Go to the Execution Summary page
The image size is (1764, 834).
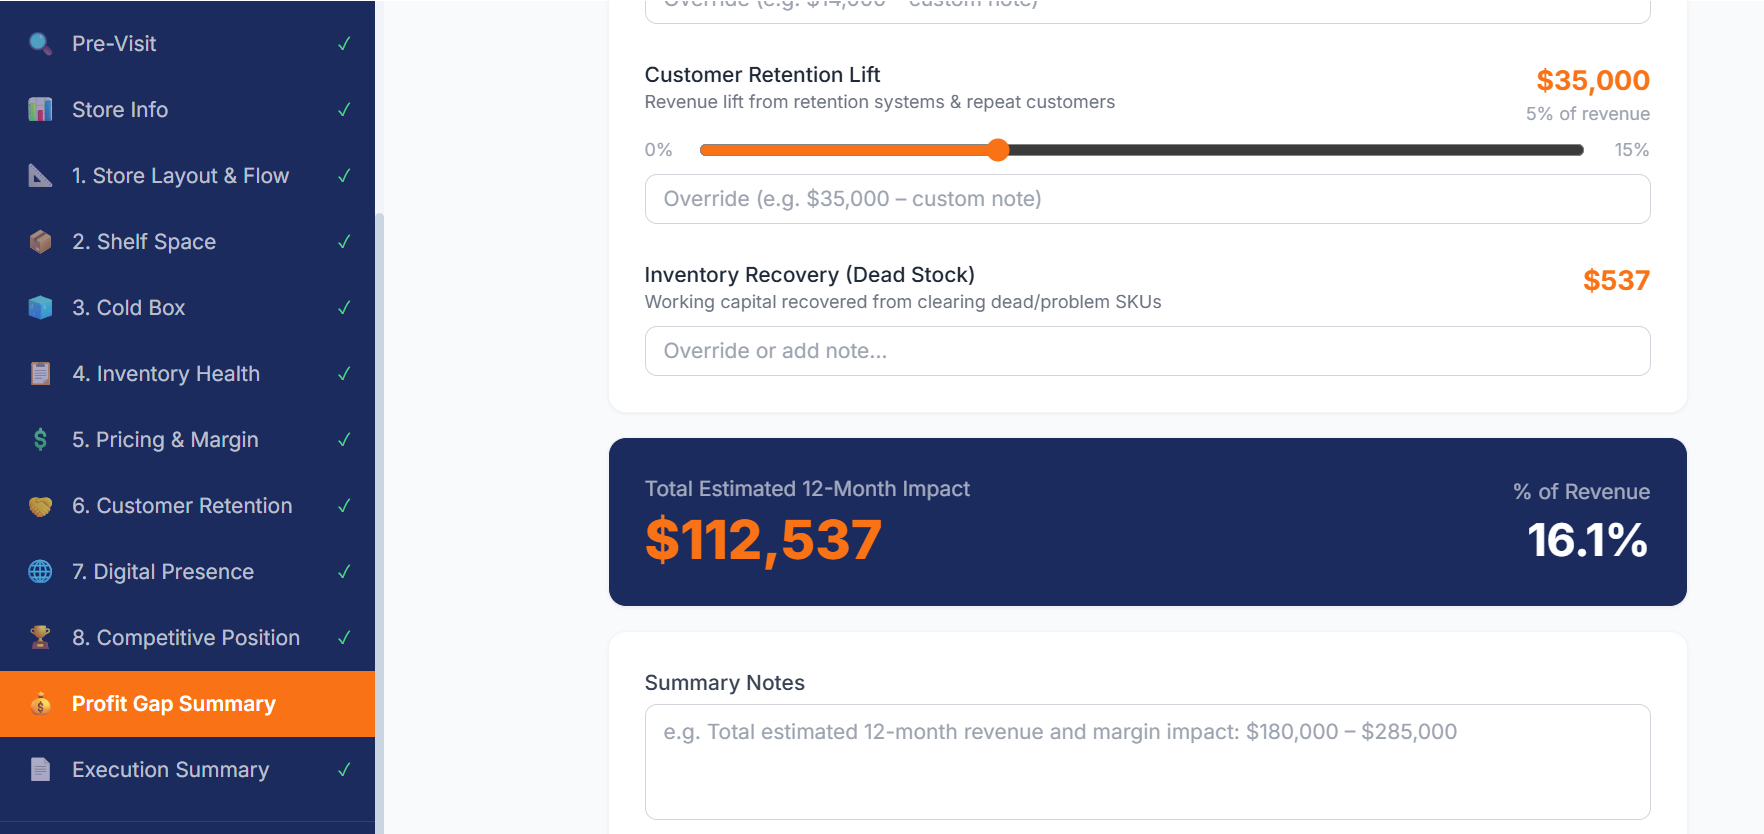[170, 770]
